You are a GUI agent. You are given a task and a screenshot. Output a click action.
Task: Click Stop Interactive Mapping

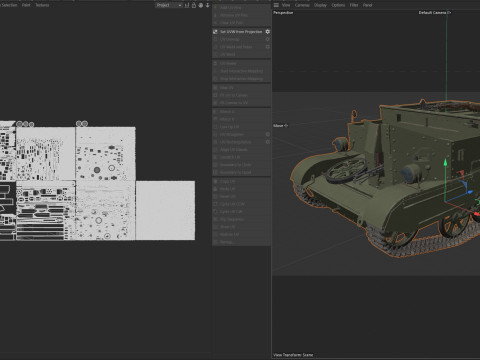pyautogui.click(x=241, y=79)
